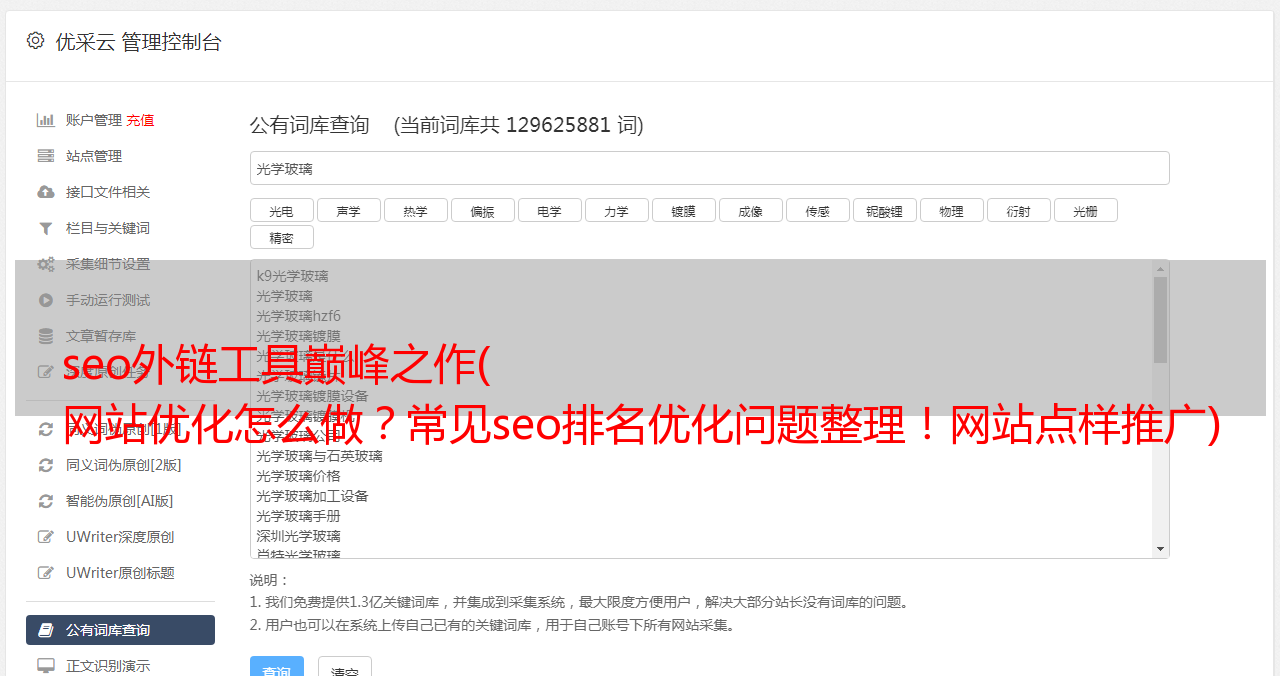Select the 热学 tag button
This screenshot has width=1280, height=676.
pyautogui.click(x=415, y=210)
